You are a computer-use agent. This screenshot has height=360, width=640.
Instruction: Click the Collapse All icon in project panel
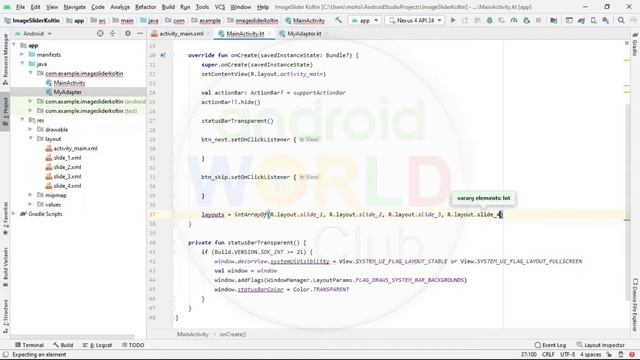tap(113, 33)
